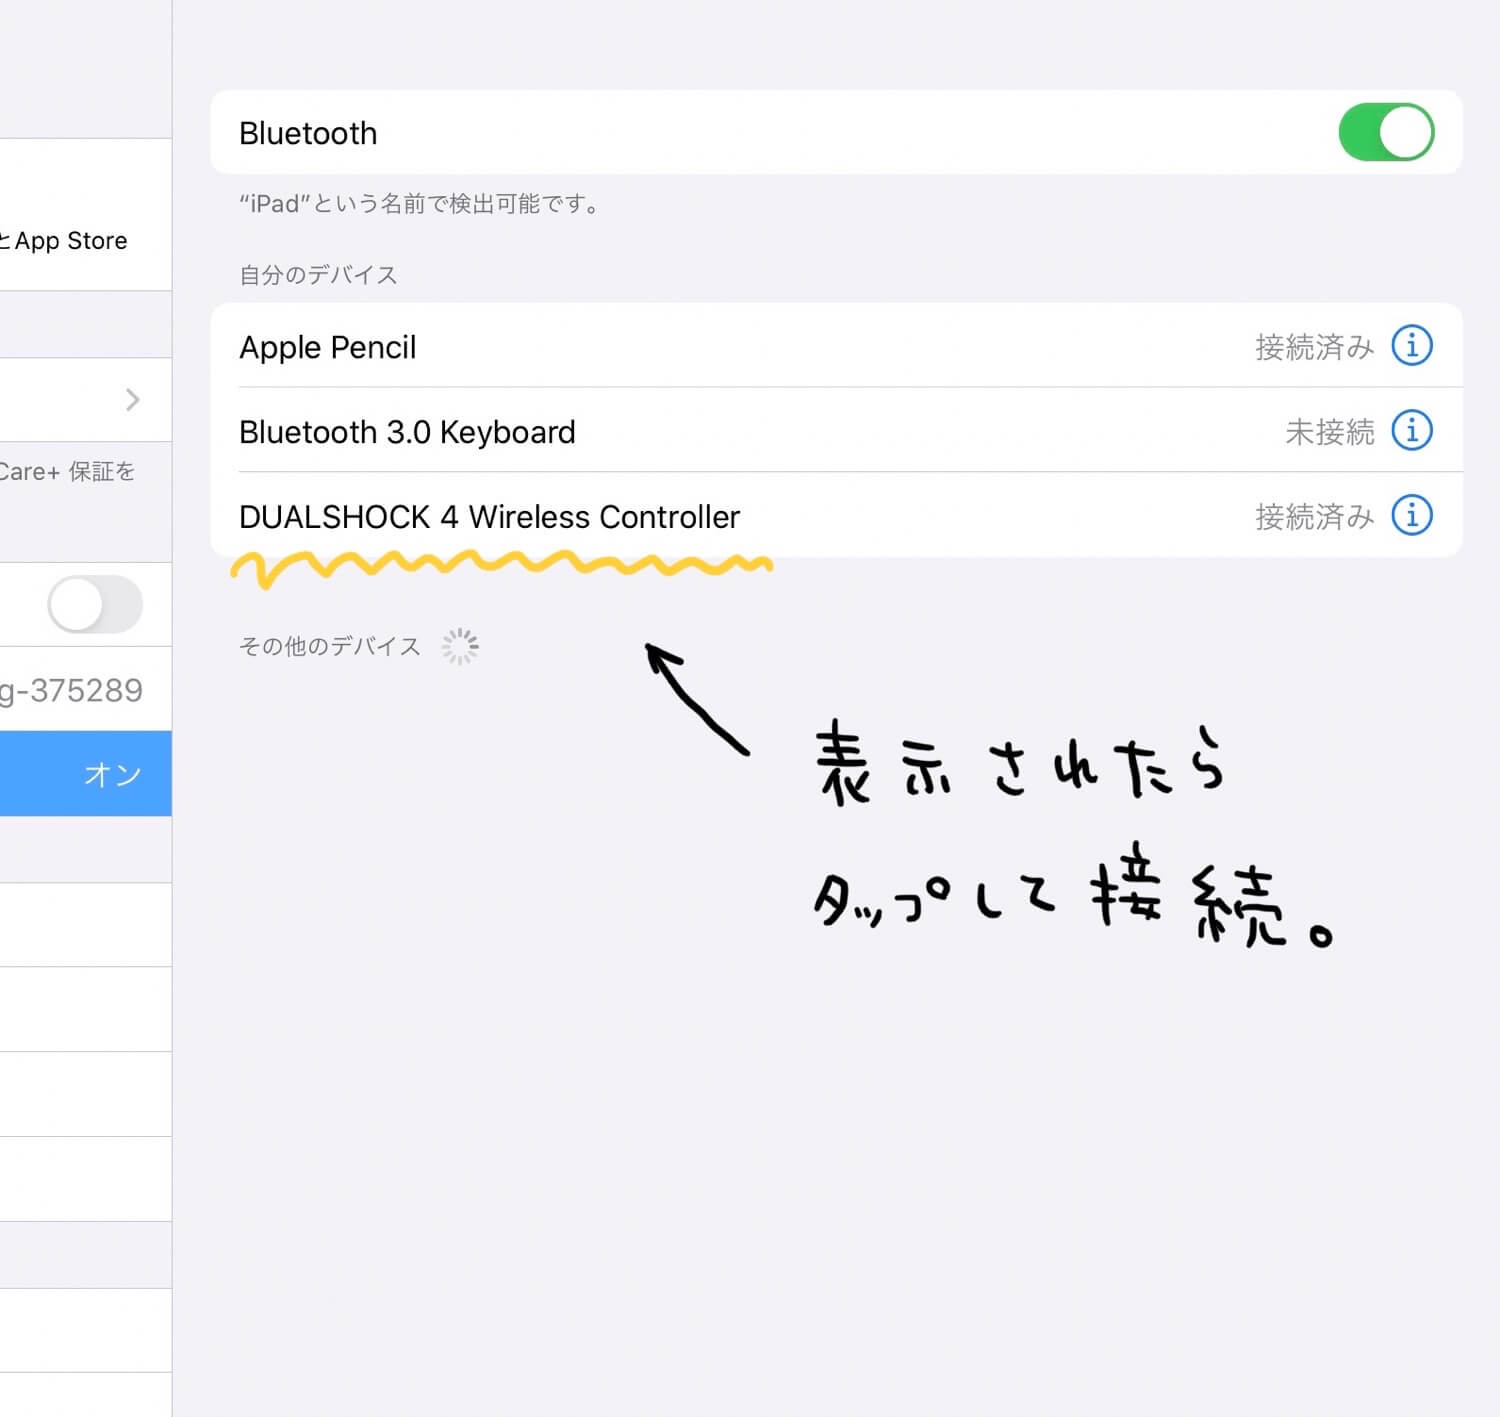
Task: Click the 接続済み status for DUALSHOCK 4
Action: tap(1314, 517)
